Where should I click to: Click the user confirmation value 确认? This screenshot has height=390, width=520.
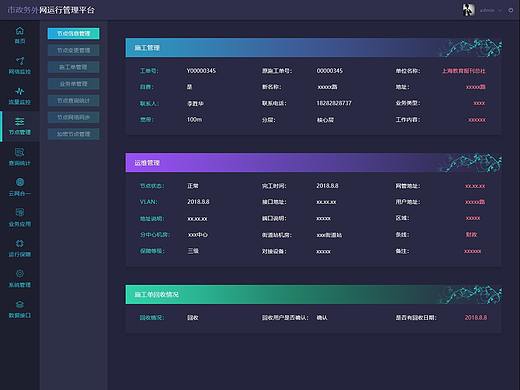click(x=322, y=317)
